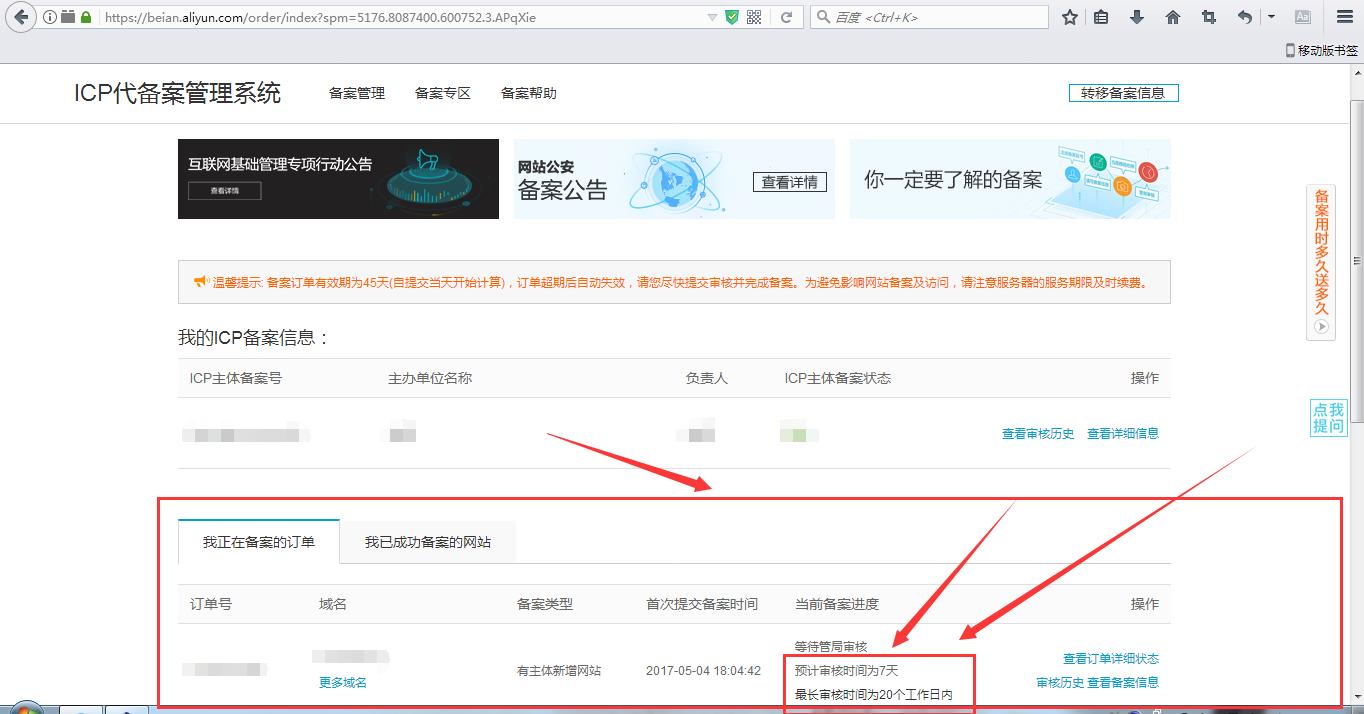Click the shield protection icon in address bar

[x=732, y=16]
